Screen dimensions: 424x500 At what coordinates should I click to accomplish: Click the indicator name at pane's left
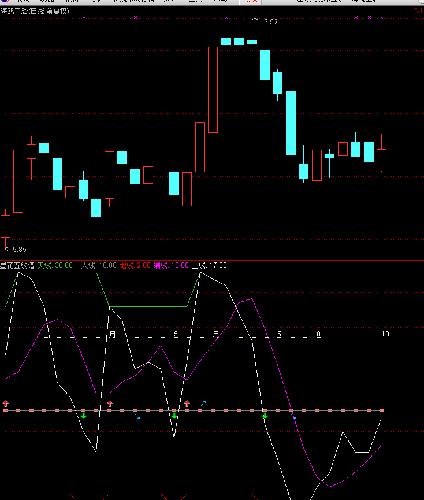click(17, 266)
